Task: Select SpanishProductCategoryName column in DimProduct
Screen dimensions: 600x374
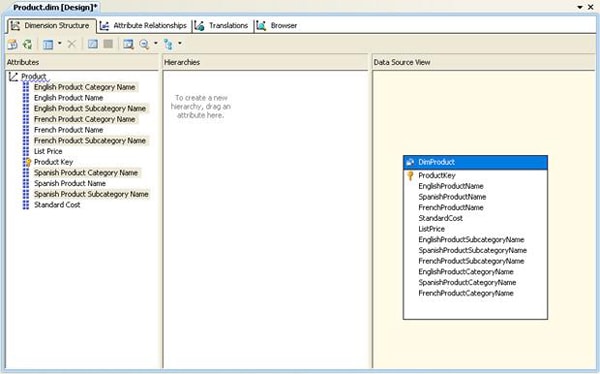Action: point(467,283)
